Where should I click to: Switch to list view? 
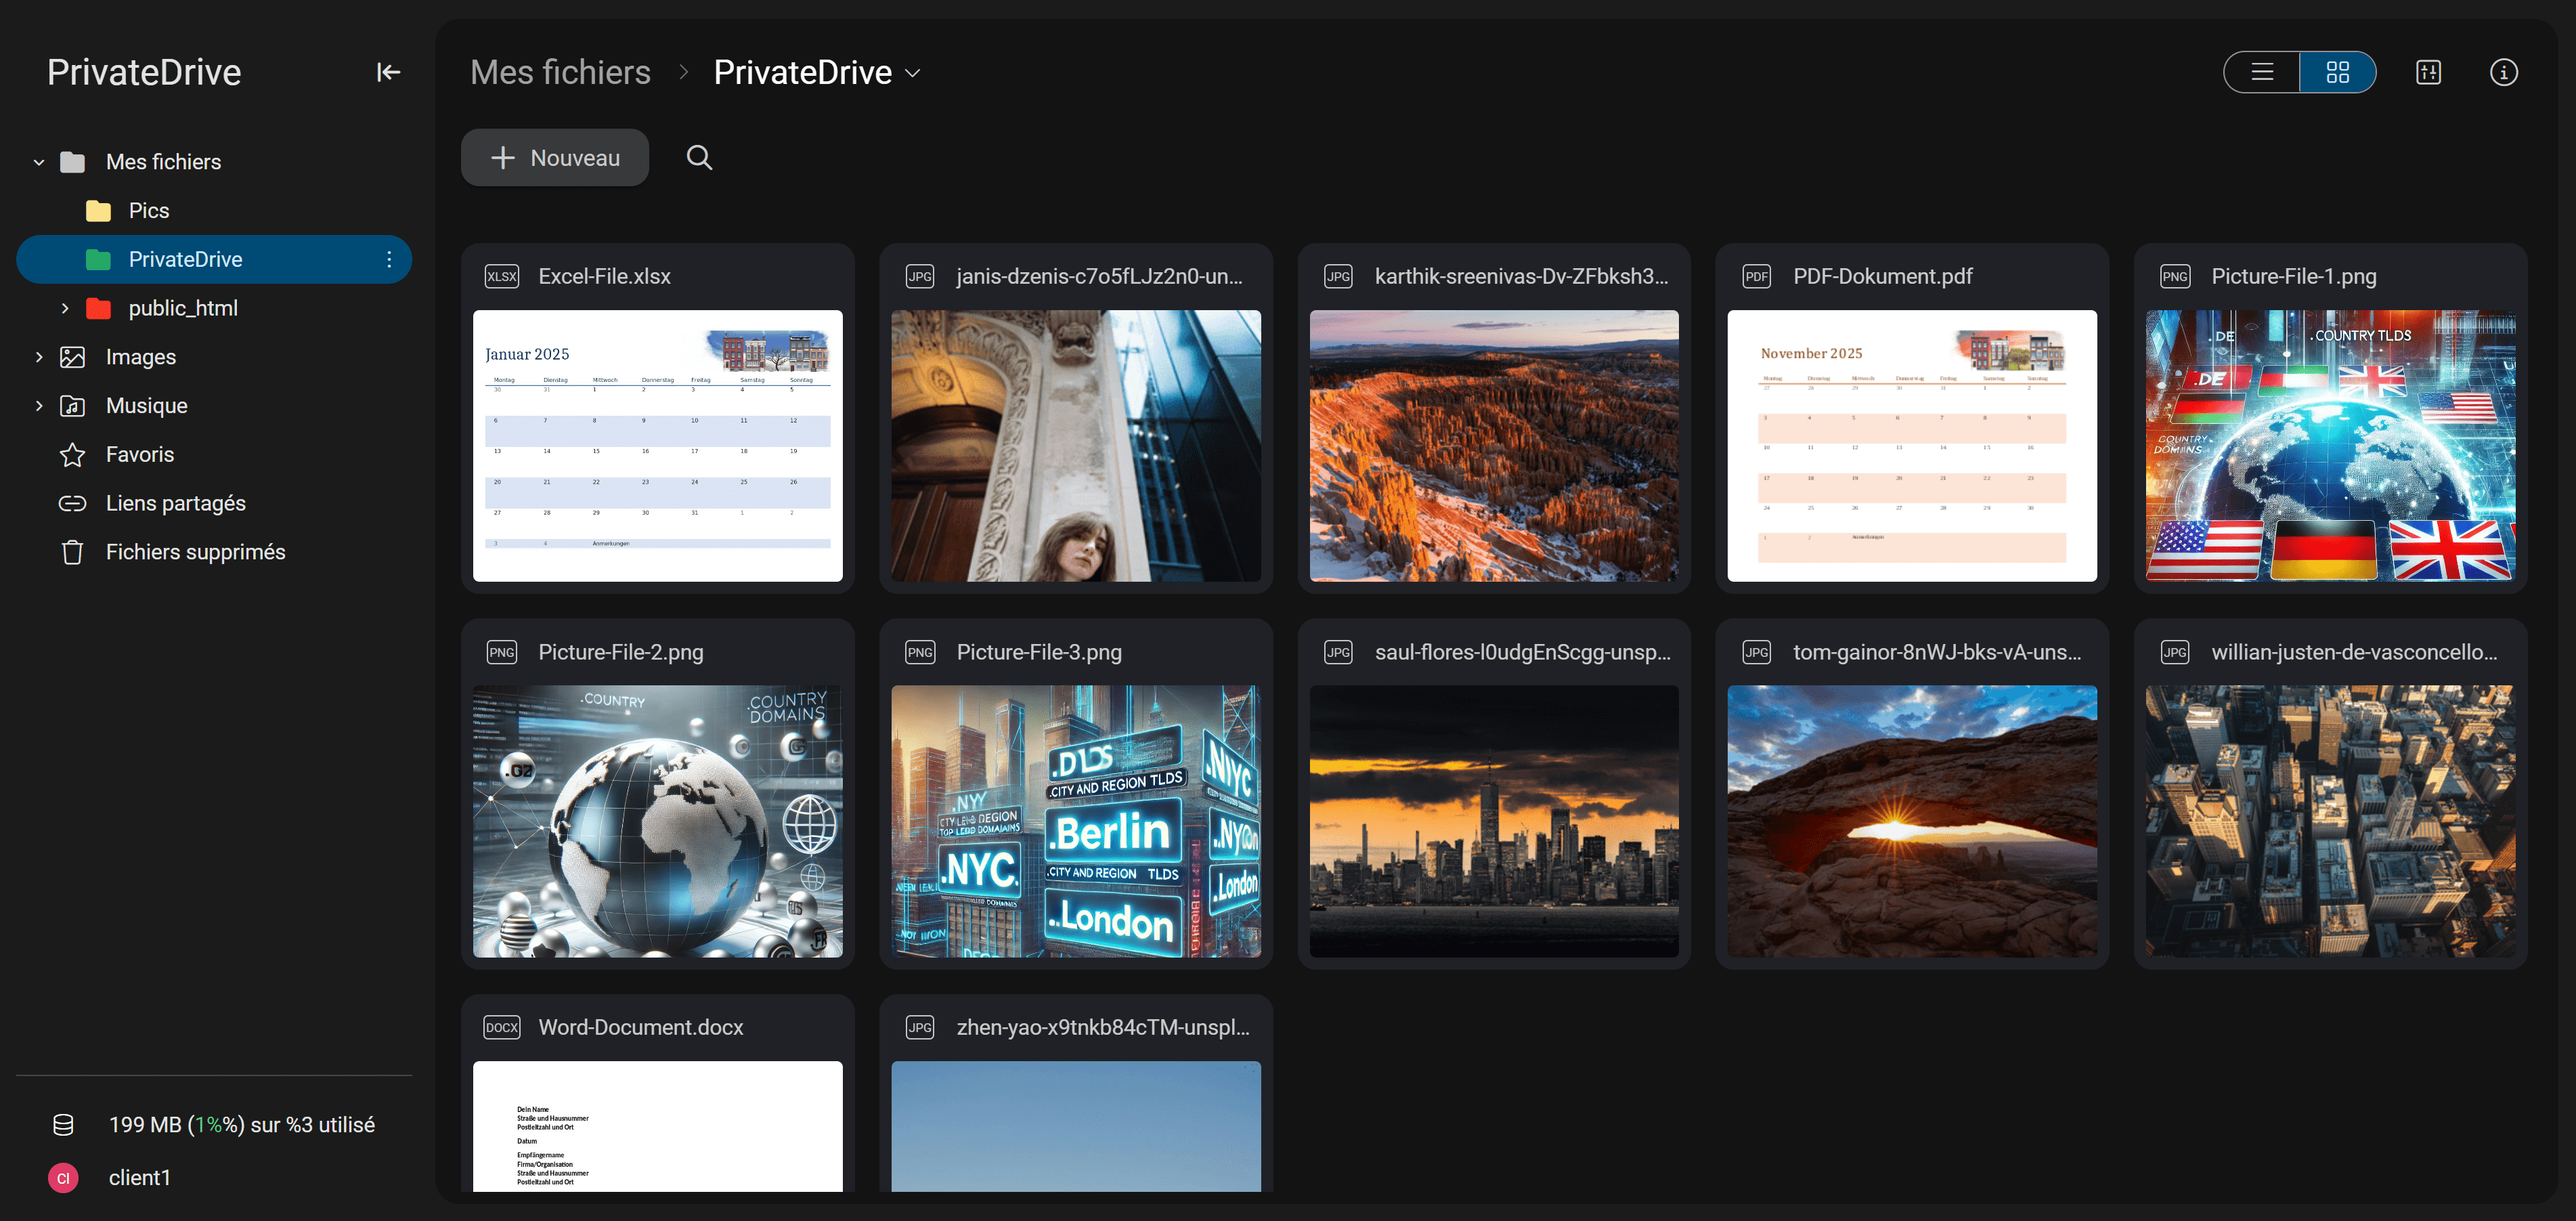[2262, 72]
